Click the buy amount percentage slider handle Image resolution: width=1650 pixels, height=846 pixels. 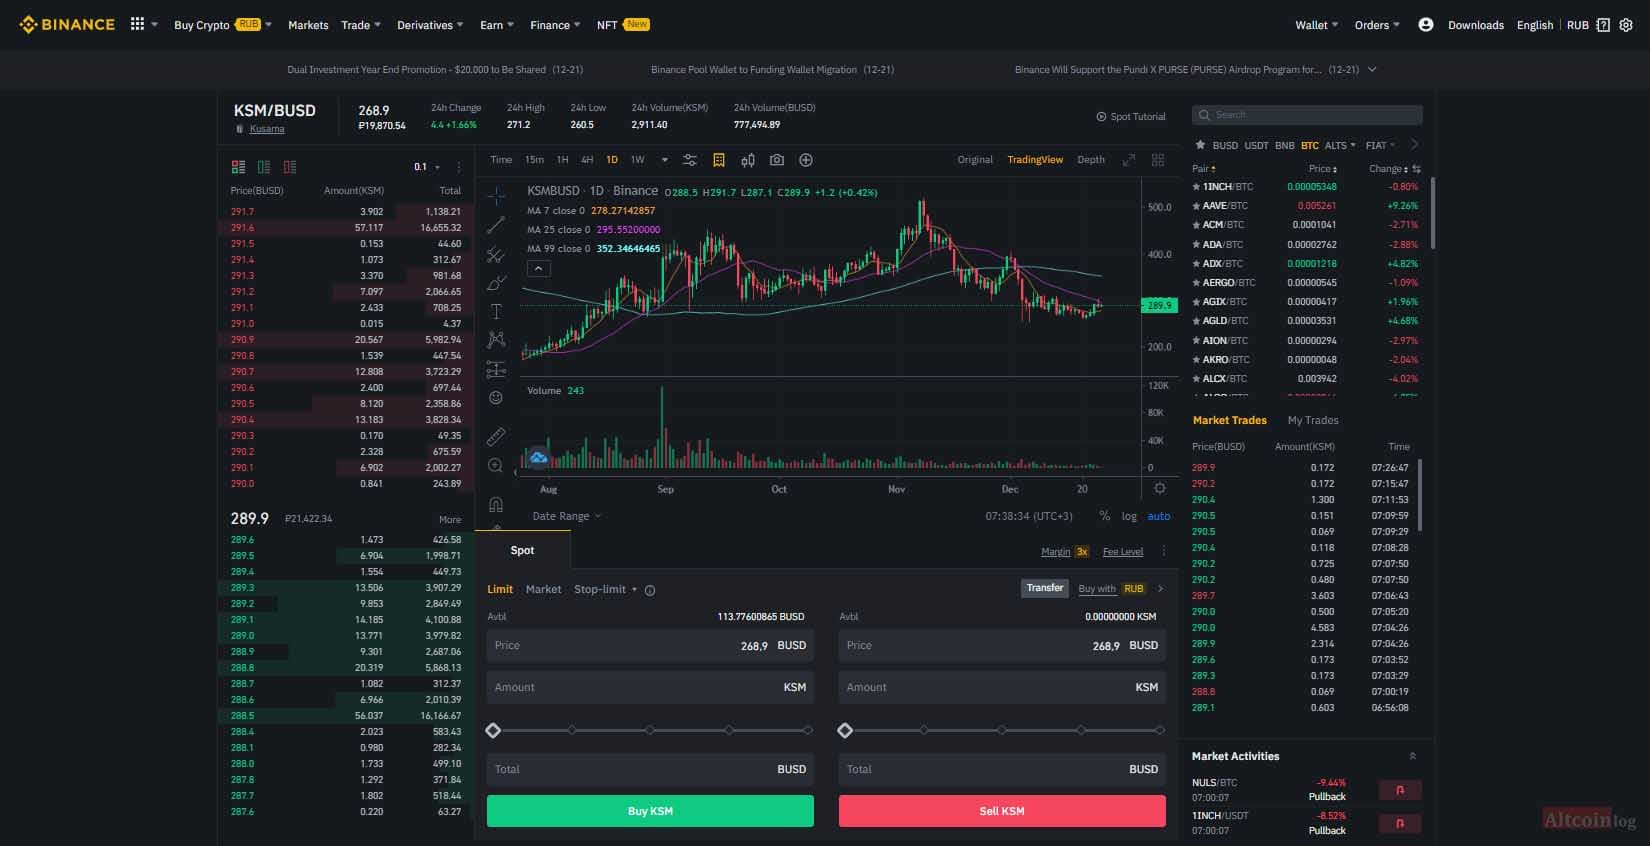[493, 730]
